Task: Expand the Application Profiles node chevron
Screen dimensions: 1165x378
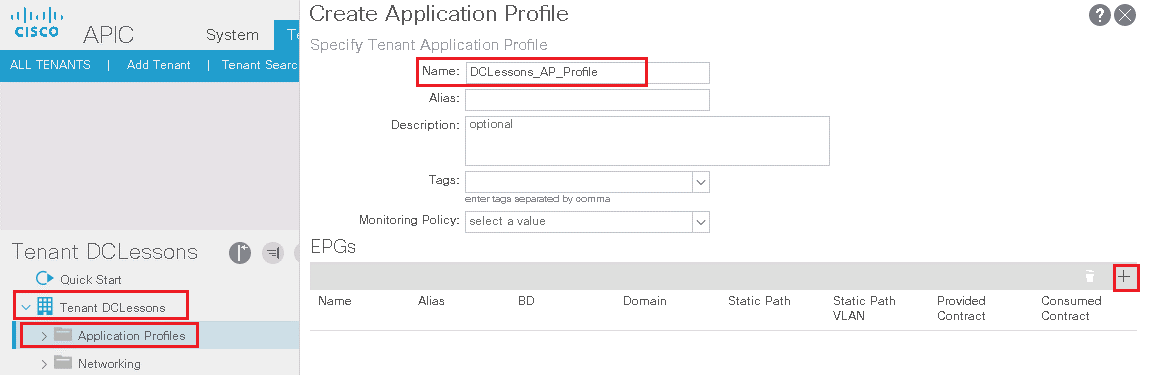Action: coord(44,336)
